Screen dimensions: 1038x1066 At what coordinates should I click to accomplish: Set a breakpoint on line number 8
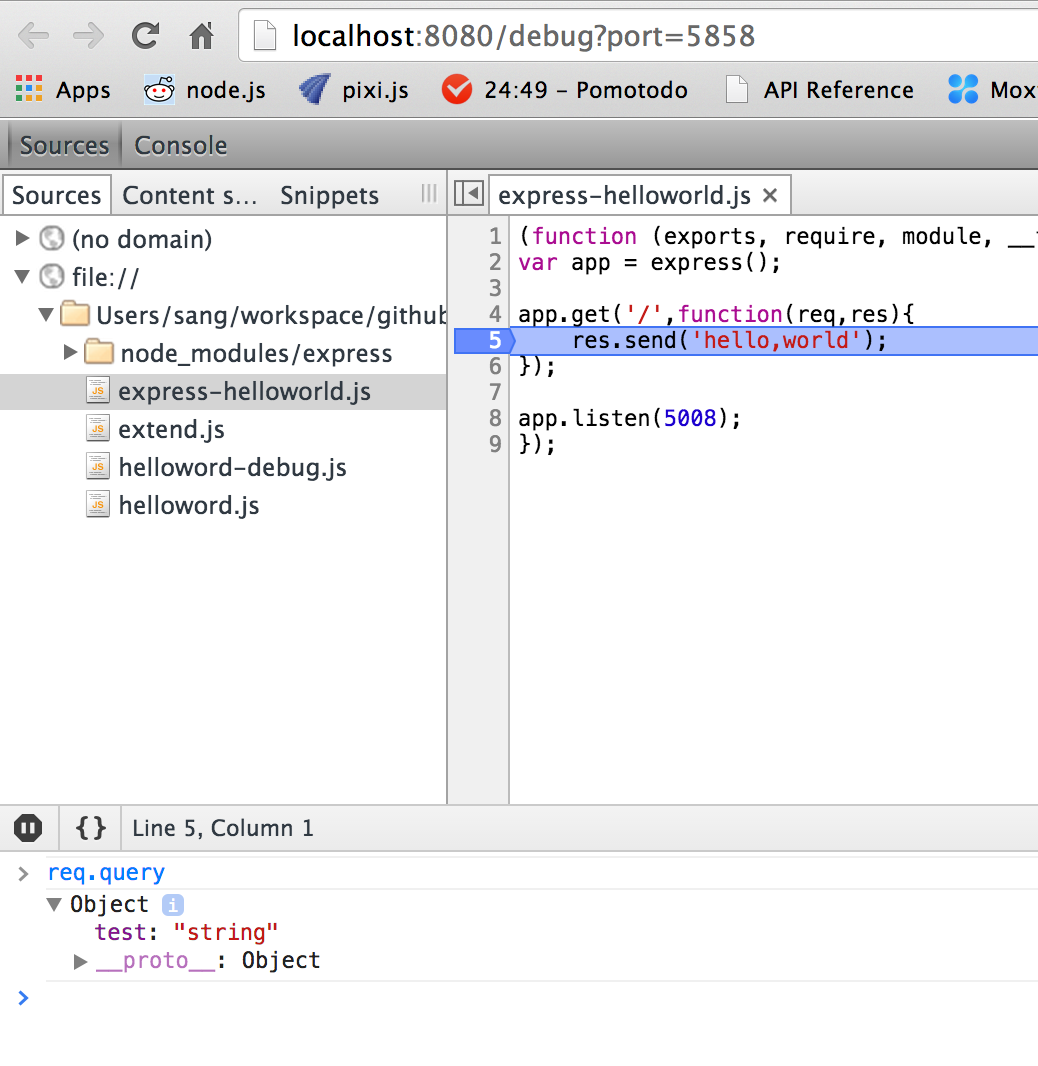(494, 418)
